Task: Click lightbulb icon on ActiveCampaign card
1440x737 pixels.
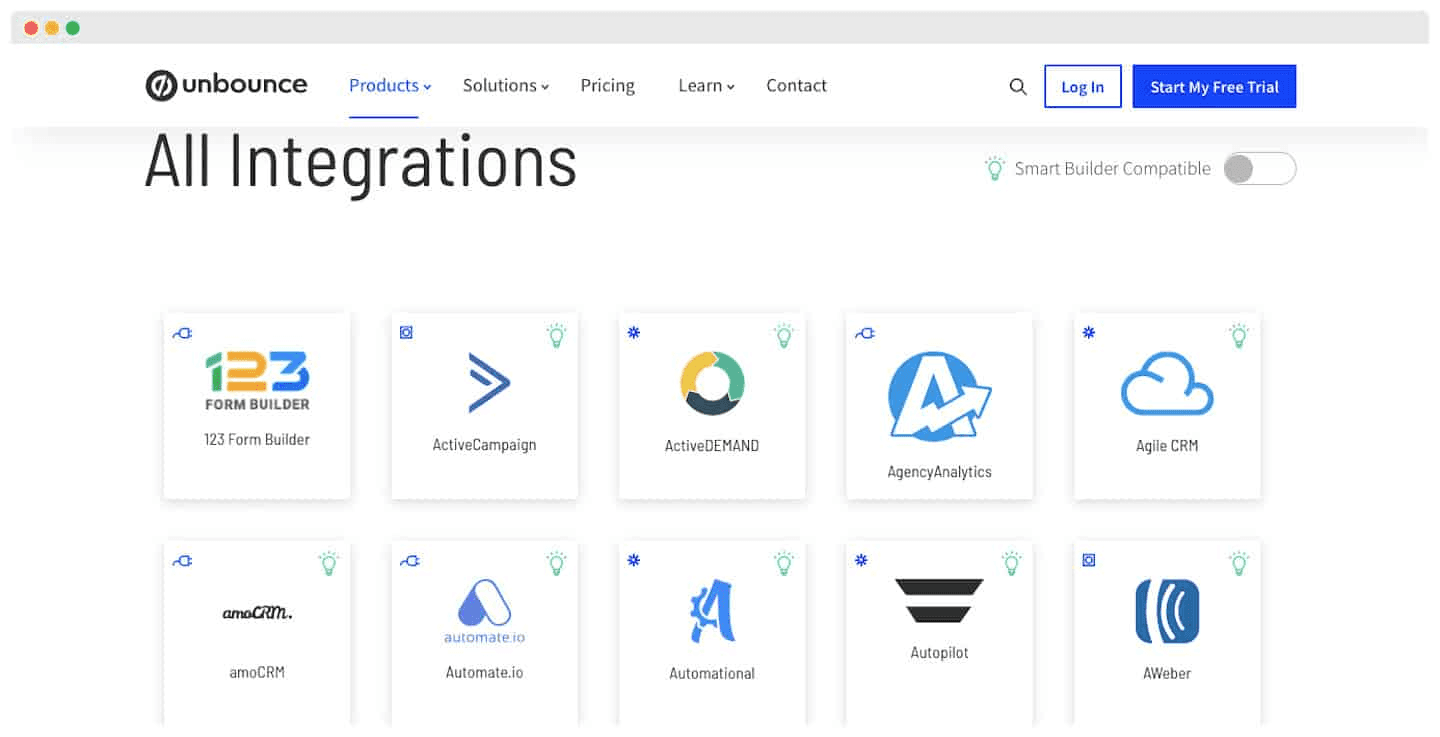Action: click(557, 335)
